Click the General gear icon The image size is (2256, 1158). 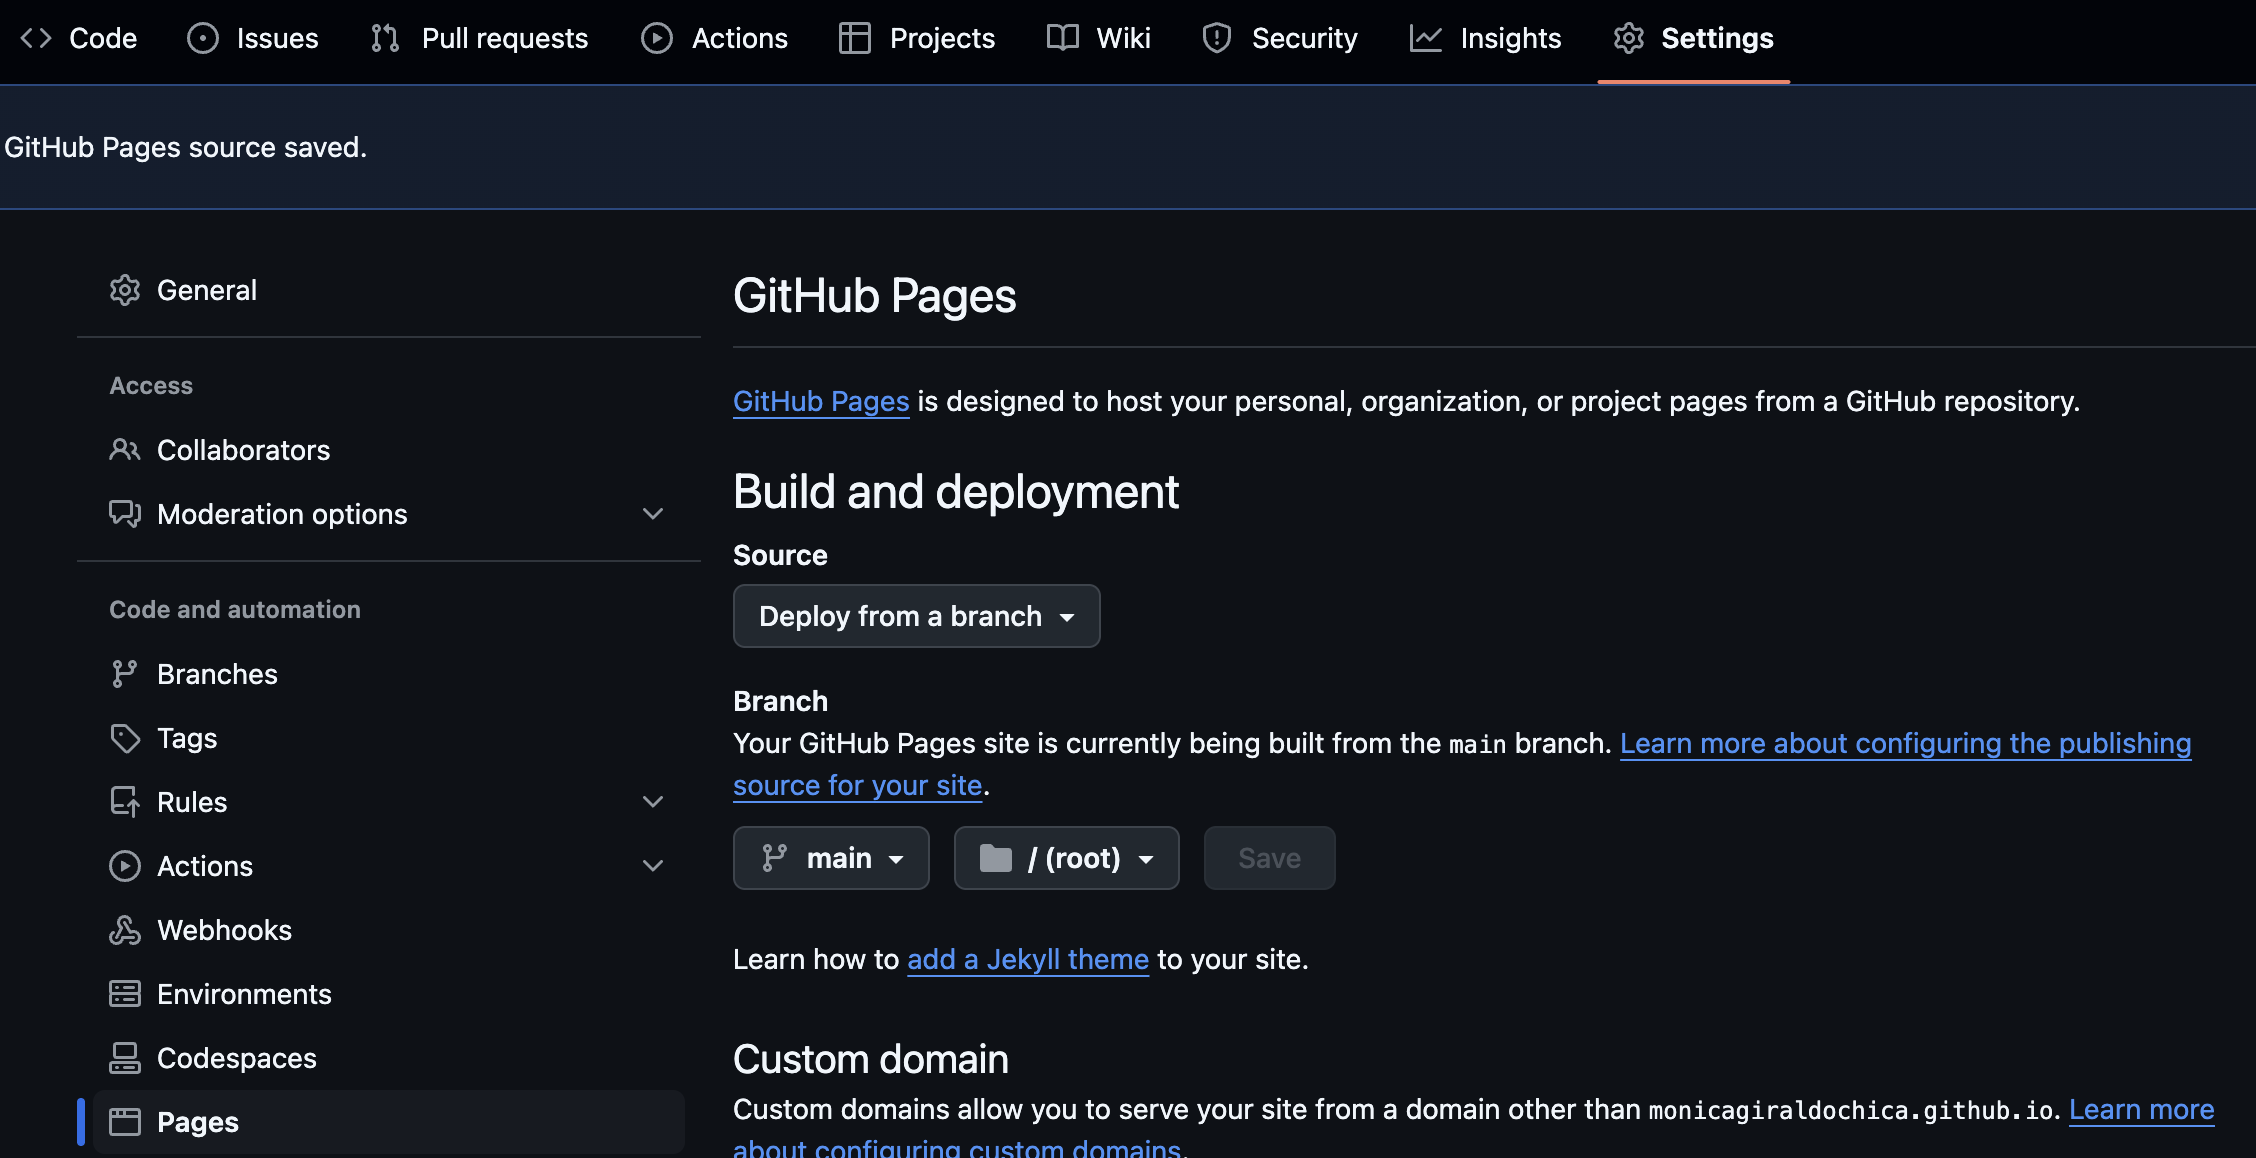pyautogui.click(x=124, y=290)
